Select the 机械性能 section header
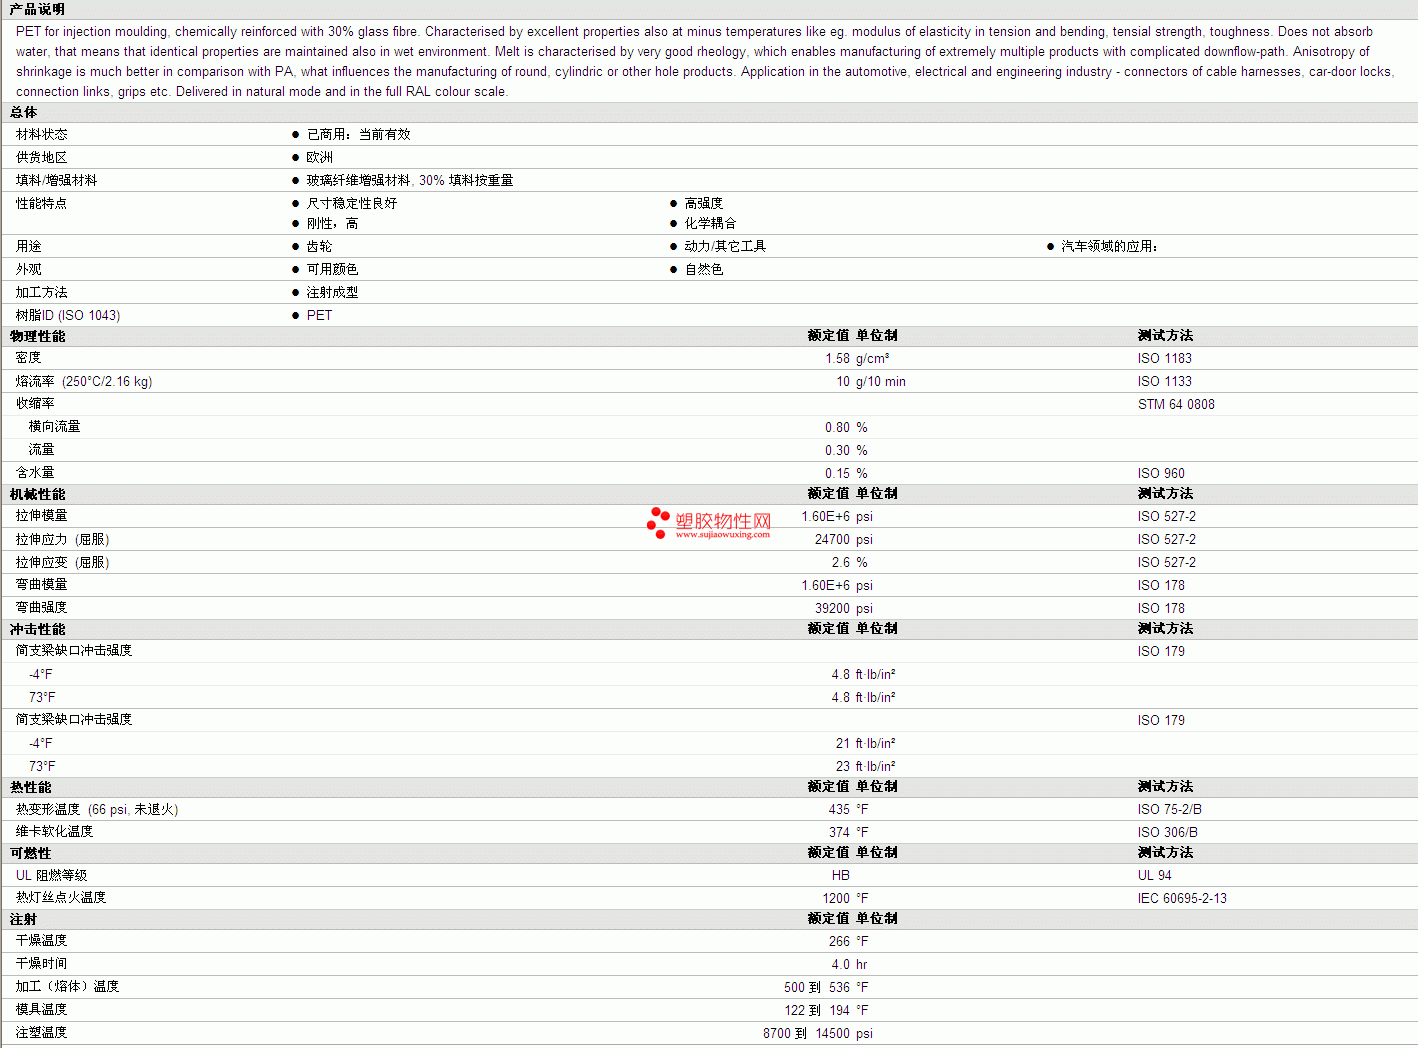This screenshot has width=1418, height=1048. coord(37,494)
